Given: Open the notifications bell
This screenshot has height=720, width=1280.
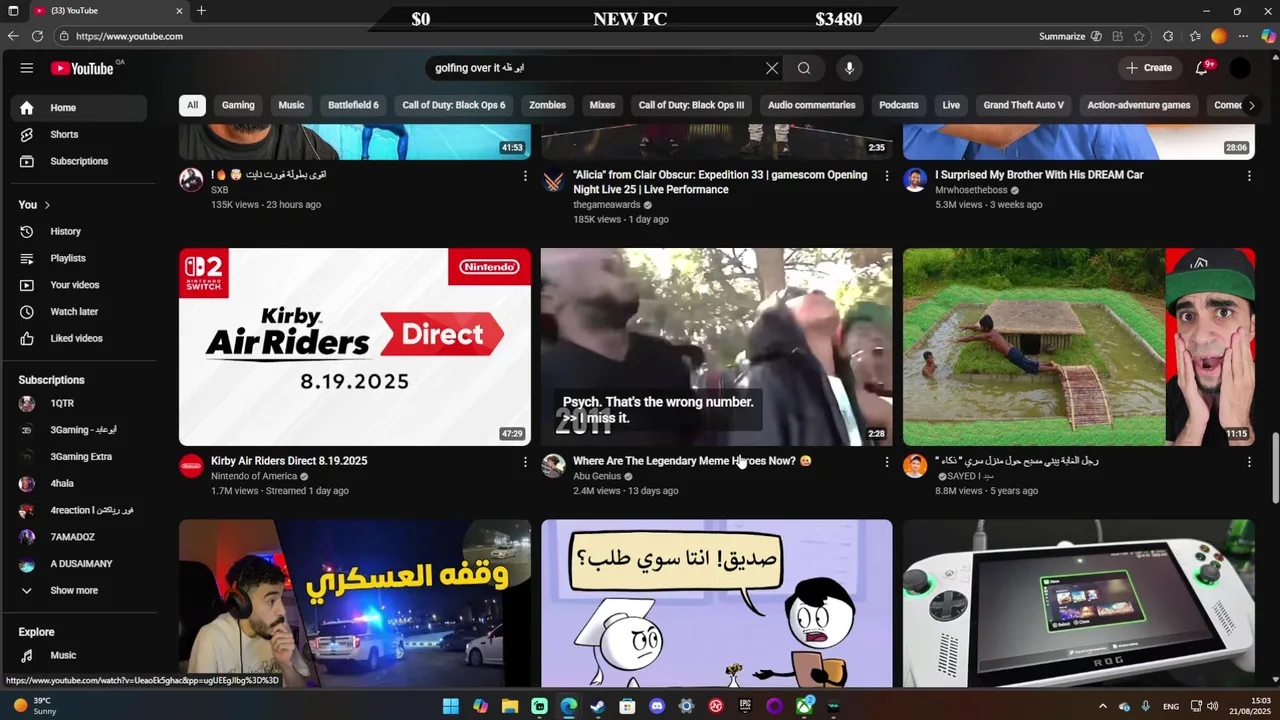Looking at the screenshot, I should 1202,68.
